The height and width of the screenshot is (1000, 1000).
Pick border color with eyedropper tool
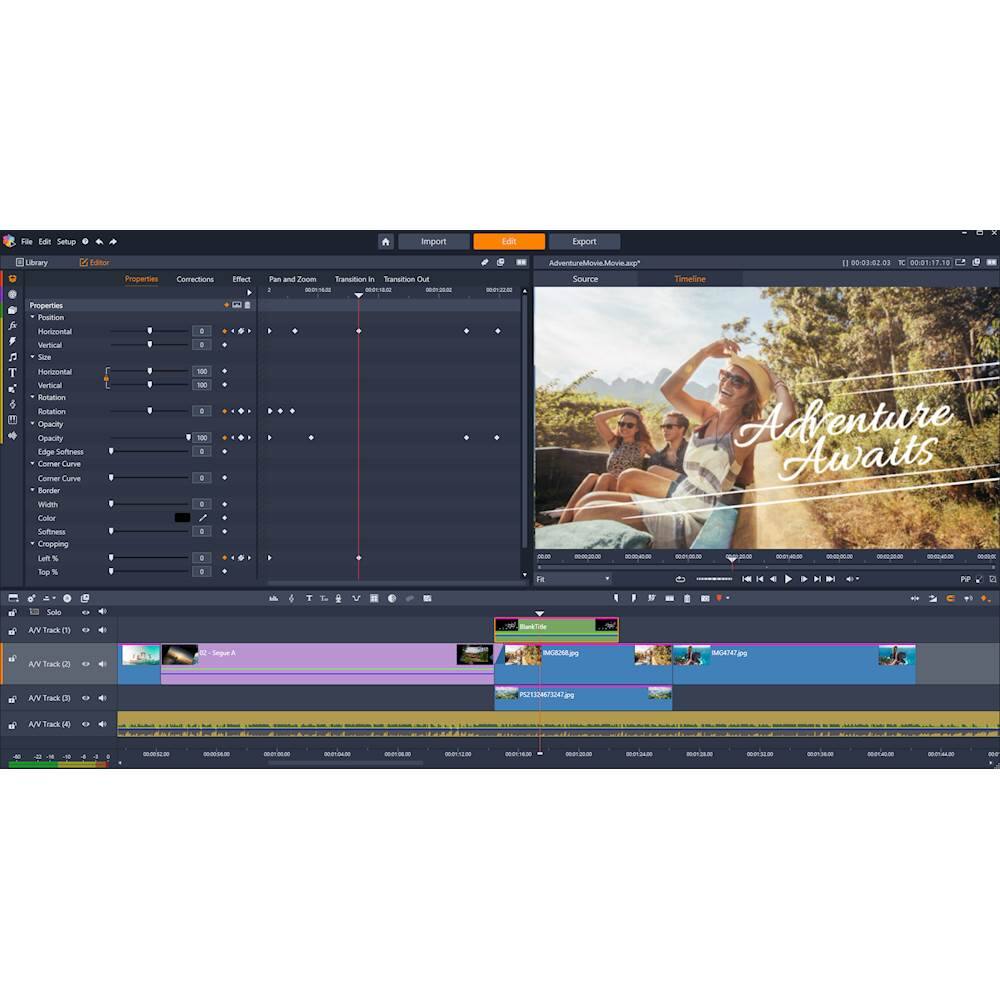pos(203,518)
